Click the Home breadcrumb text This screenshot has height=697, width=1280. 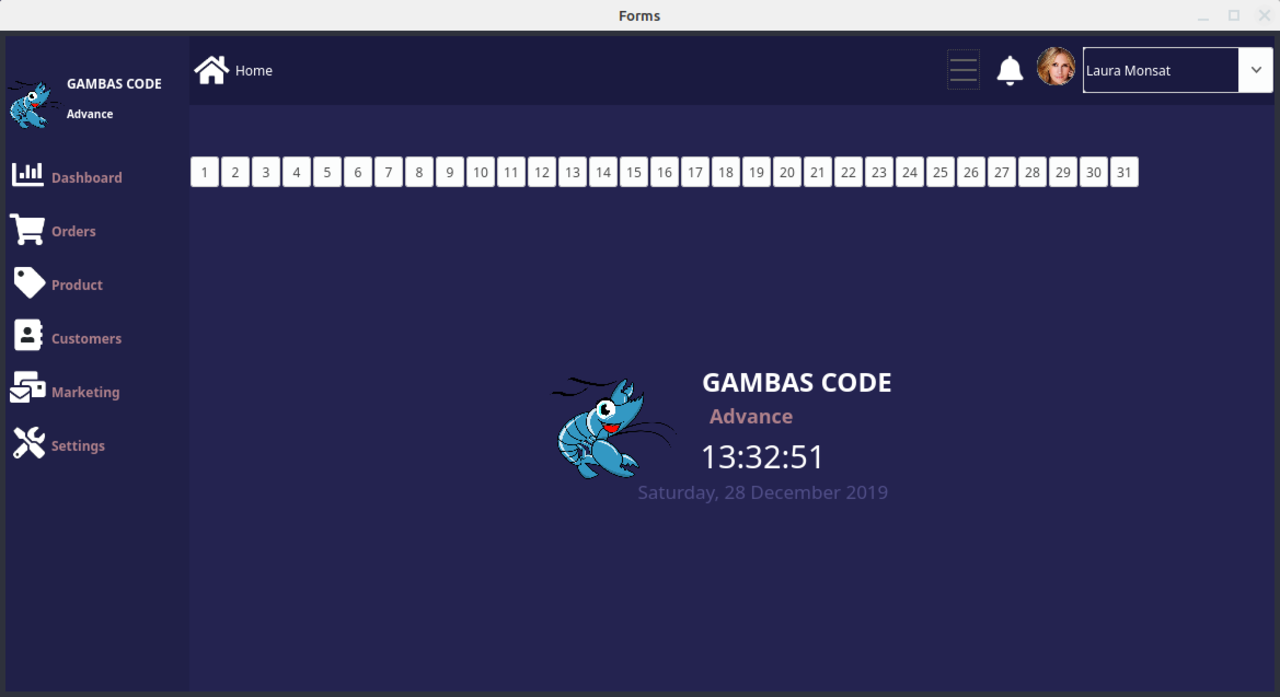254,71
